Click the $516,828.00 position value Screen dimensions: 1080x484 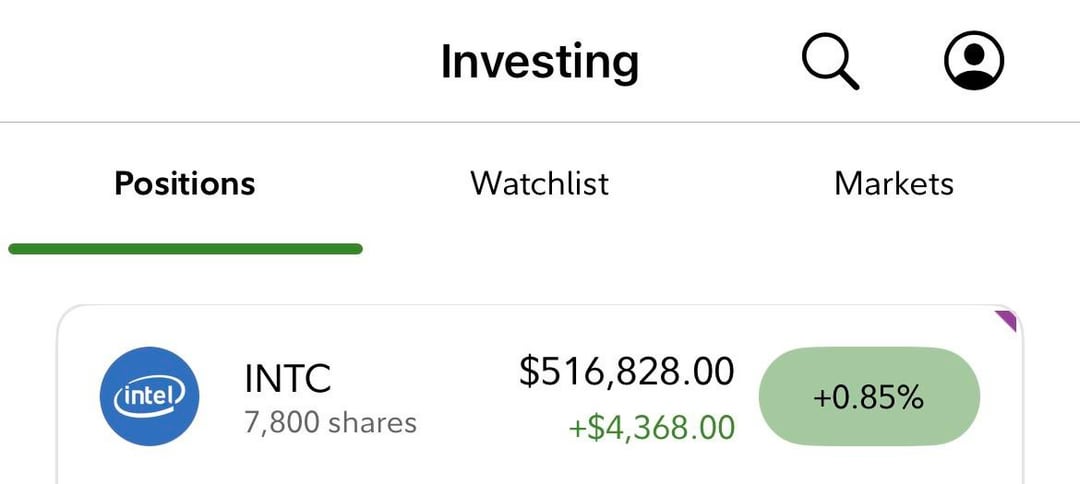627,371
